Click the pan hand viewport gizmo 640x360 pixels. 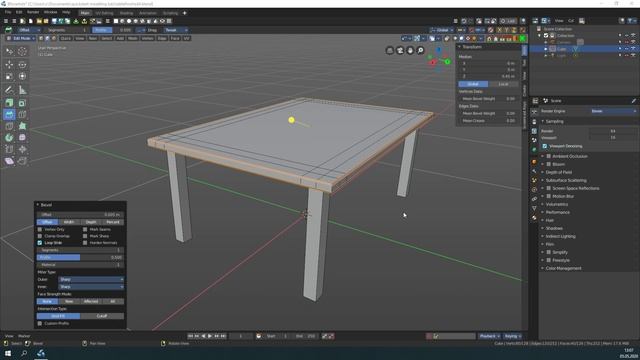pyautogui.click(x=410, y=50)
